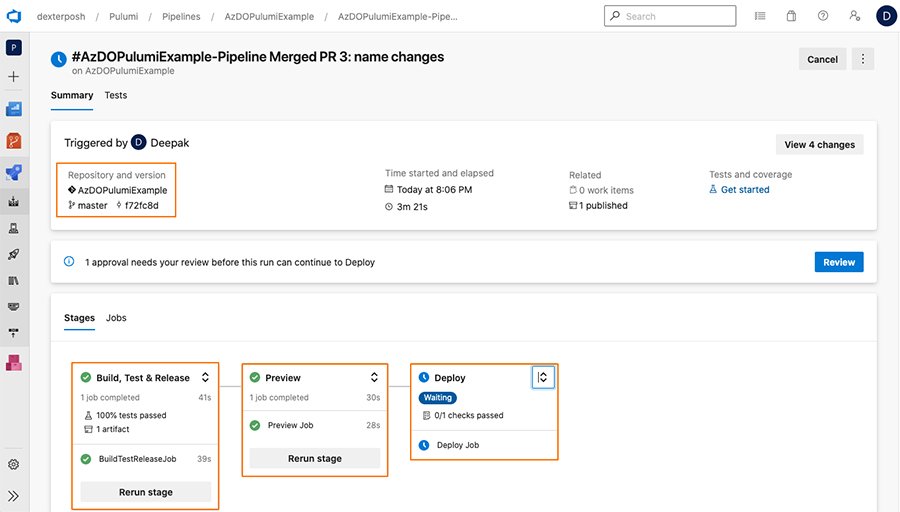Viewport: 900px width, 512px height.
Task: Open user settings icon in header
Action: (x=854, y=16)
